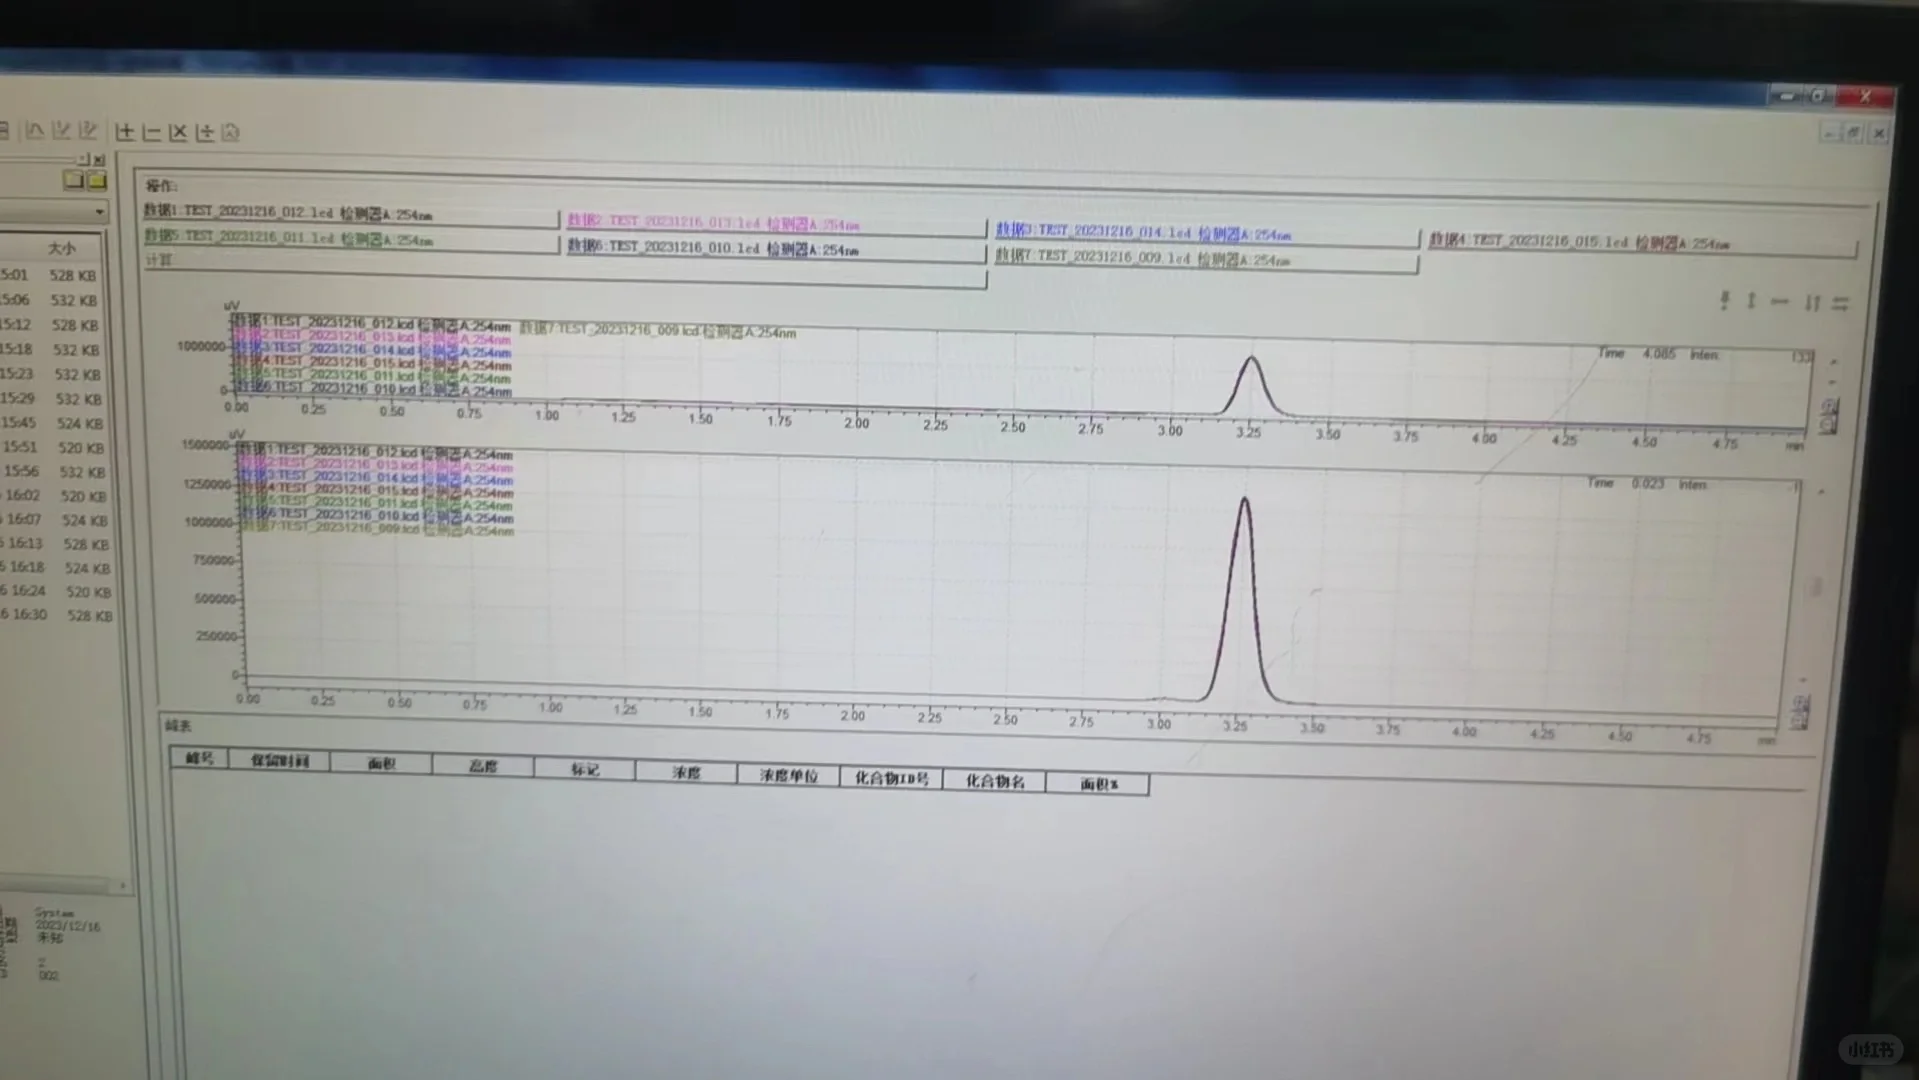Click the divide chromatograms (÷) toolbar icon
The width and height of the screenshot is (1919, 1080).
(205, 132)
